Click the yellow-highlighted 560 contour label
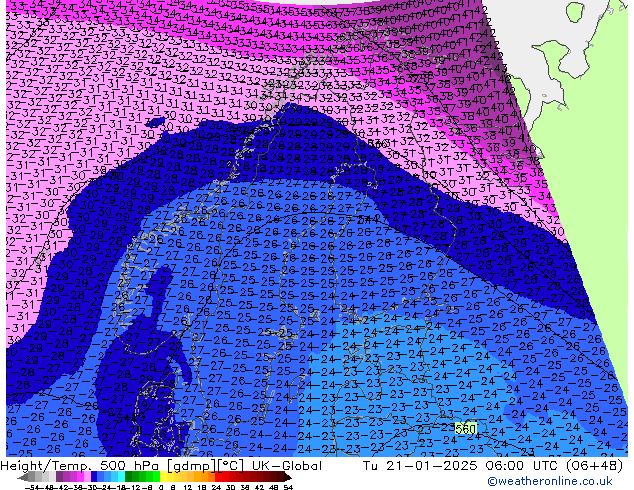This screenshot has width=634, height=490. 465,429
